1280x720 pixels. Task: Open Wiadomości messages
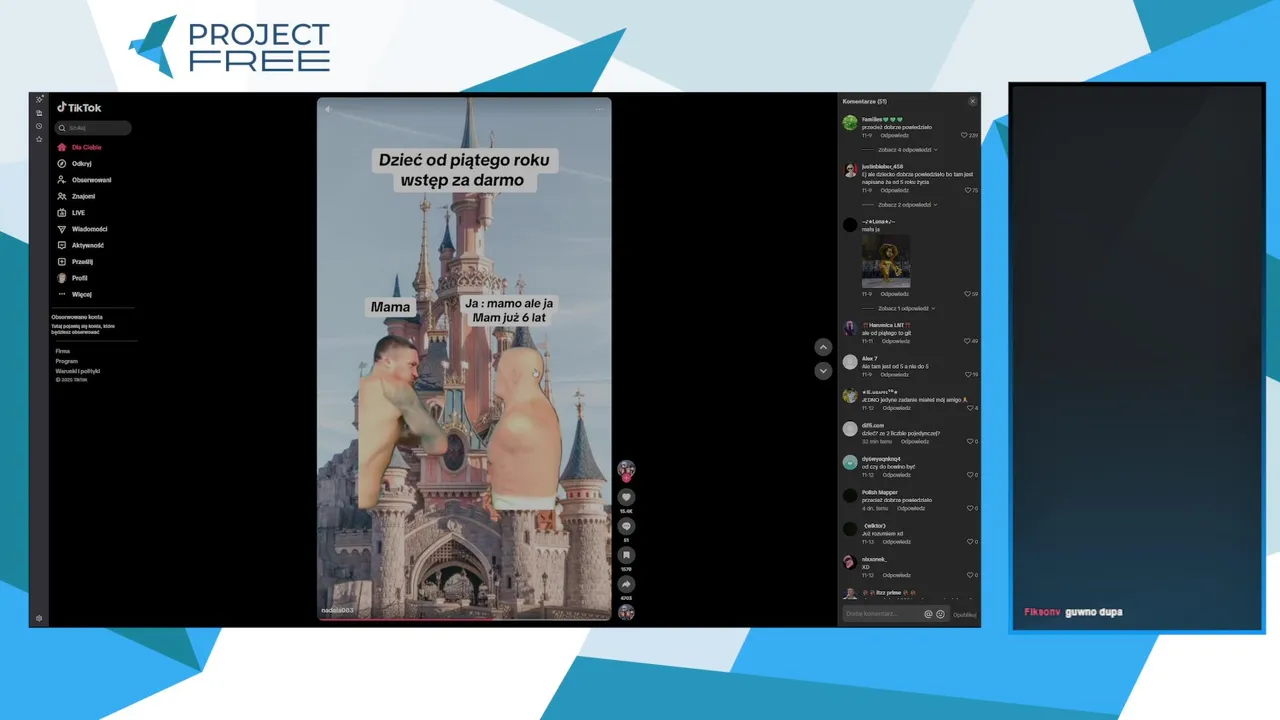pos(81,229)
